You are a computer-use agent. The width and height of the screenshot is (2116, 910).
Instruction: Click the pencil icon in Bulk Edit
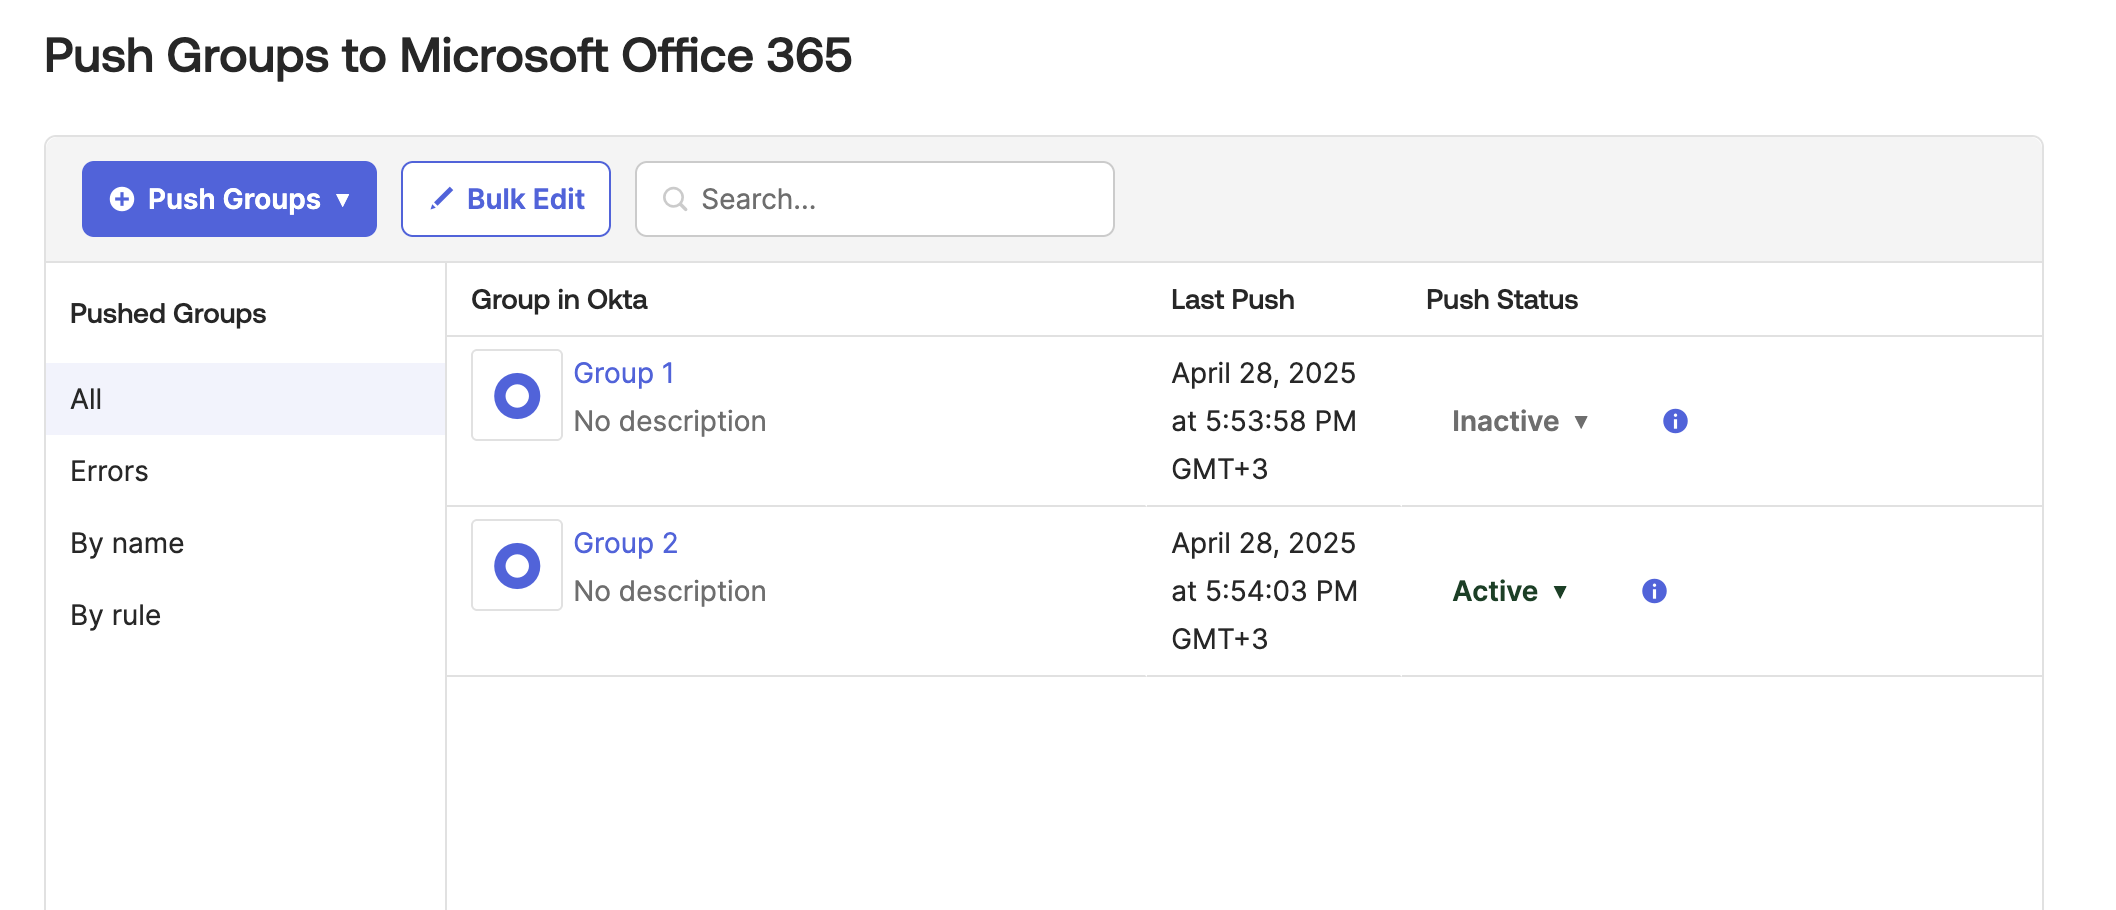pos(441,199)
